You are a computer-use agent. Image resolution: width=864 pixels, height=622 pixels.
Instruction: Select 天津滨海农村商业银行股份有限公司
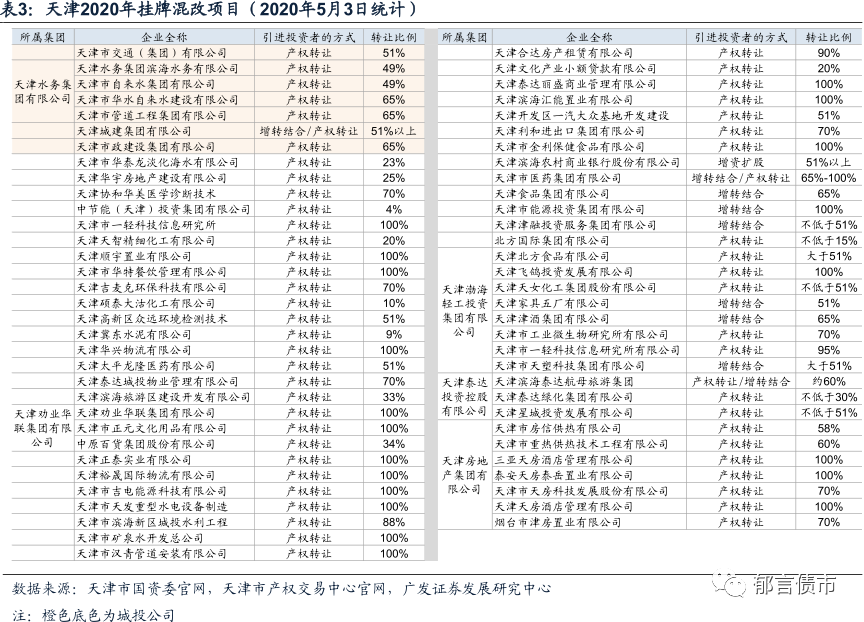click(587, 163)
